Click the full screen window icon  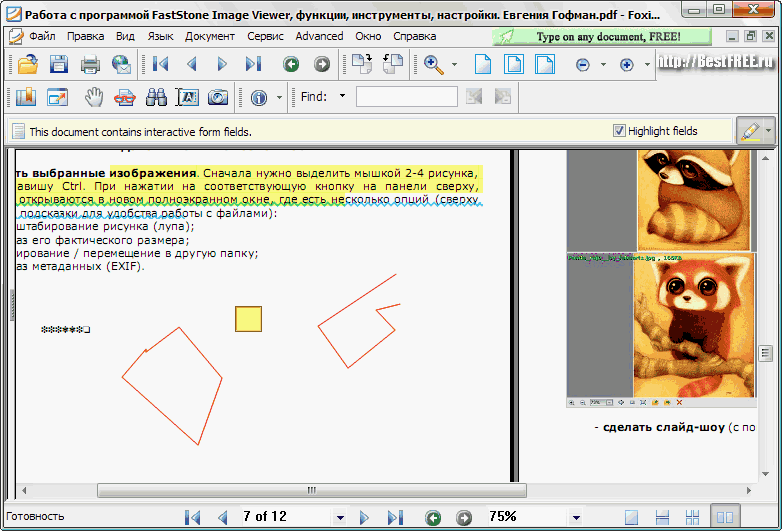point(57,97)
